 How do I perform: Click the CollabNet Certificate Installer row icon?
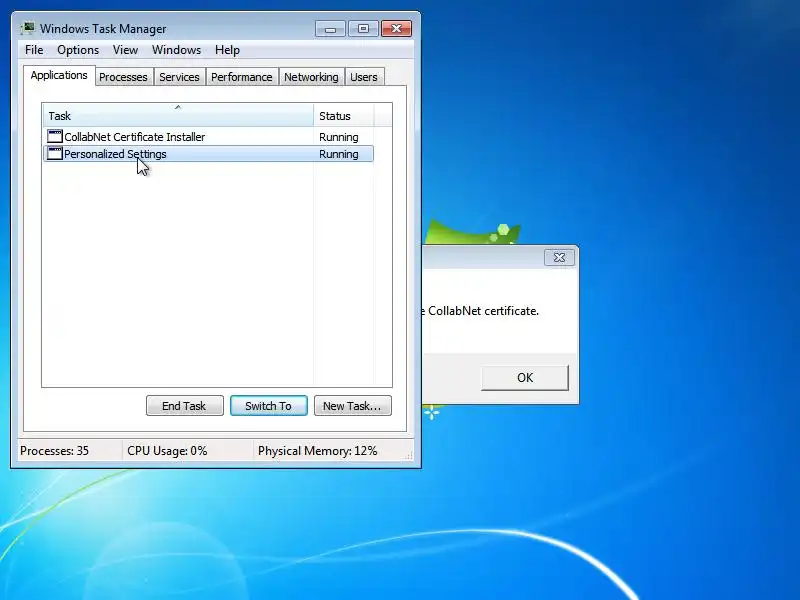coord(55,136)
